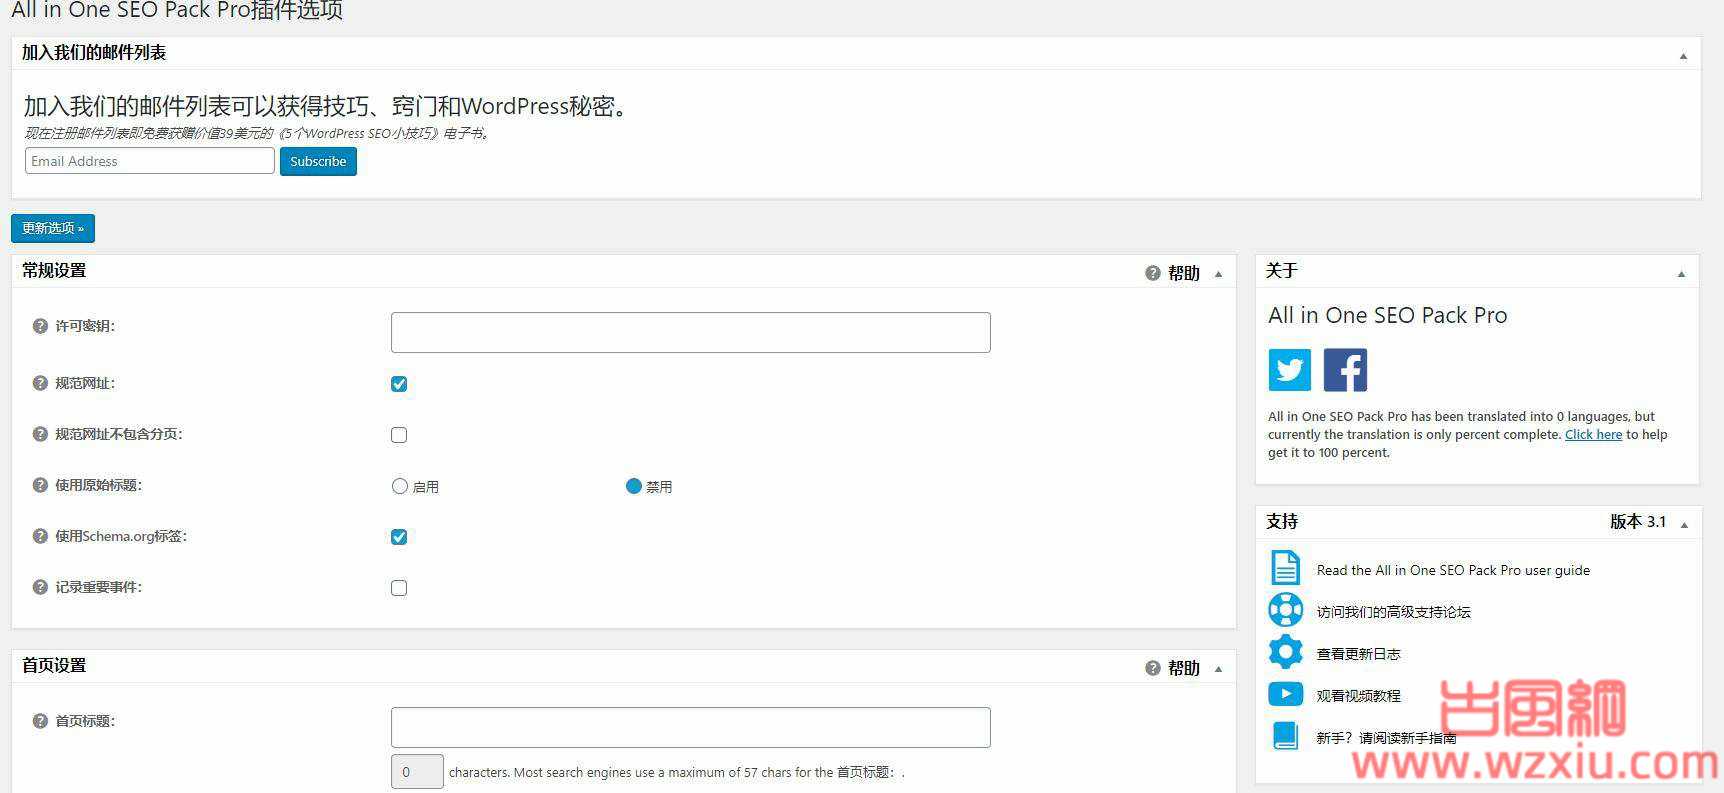The image size is (1724, 793).
Task: Click help icon beside 首页标题
Action: 40,721
